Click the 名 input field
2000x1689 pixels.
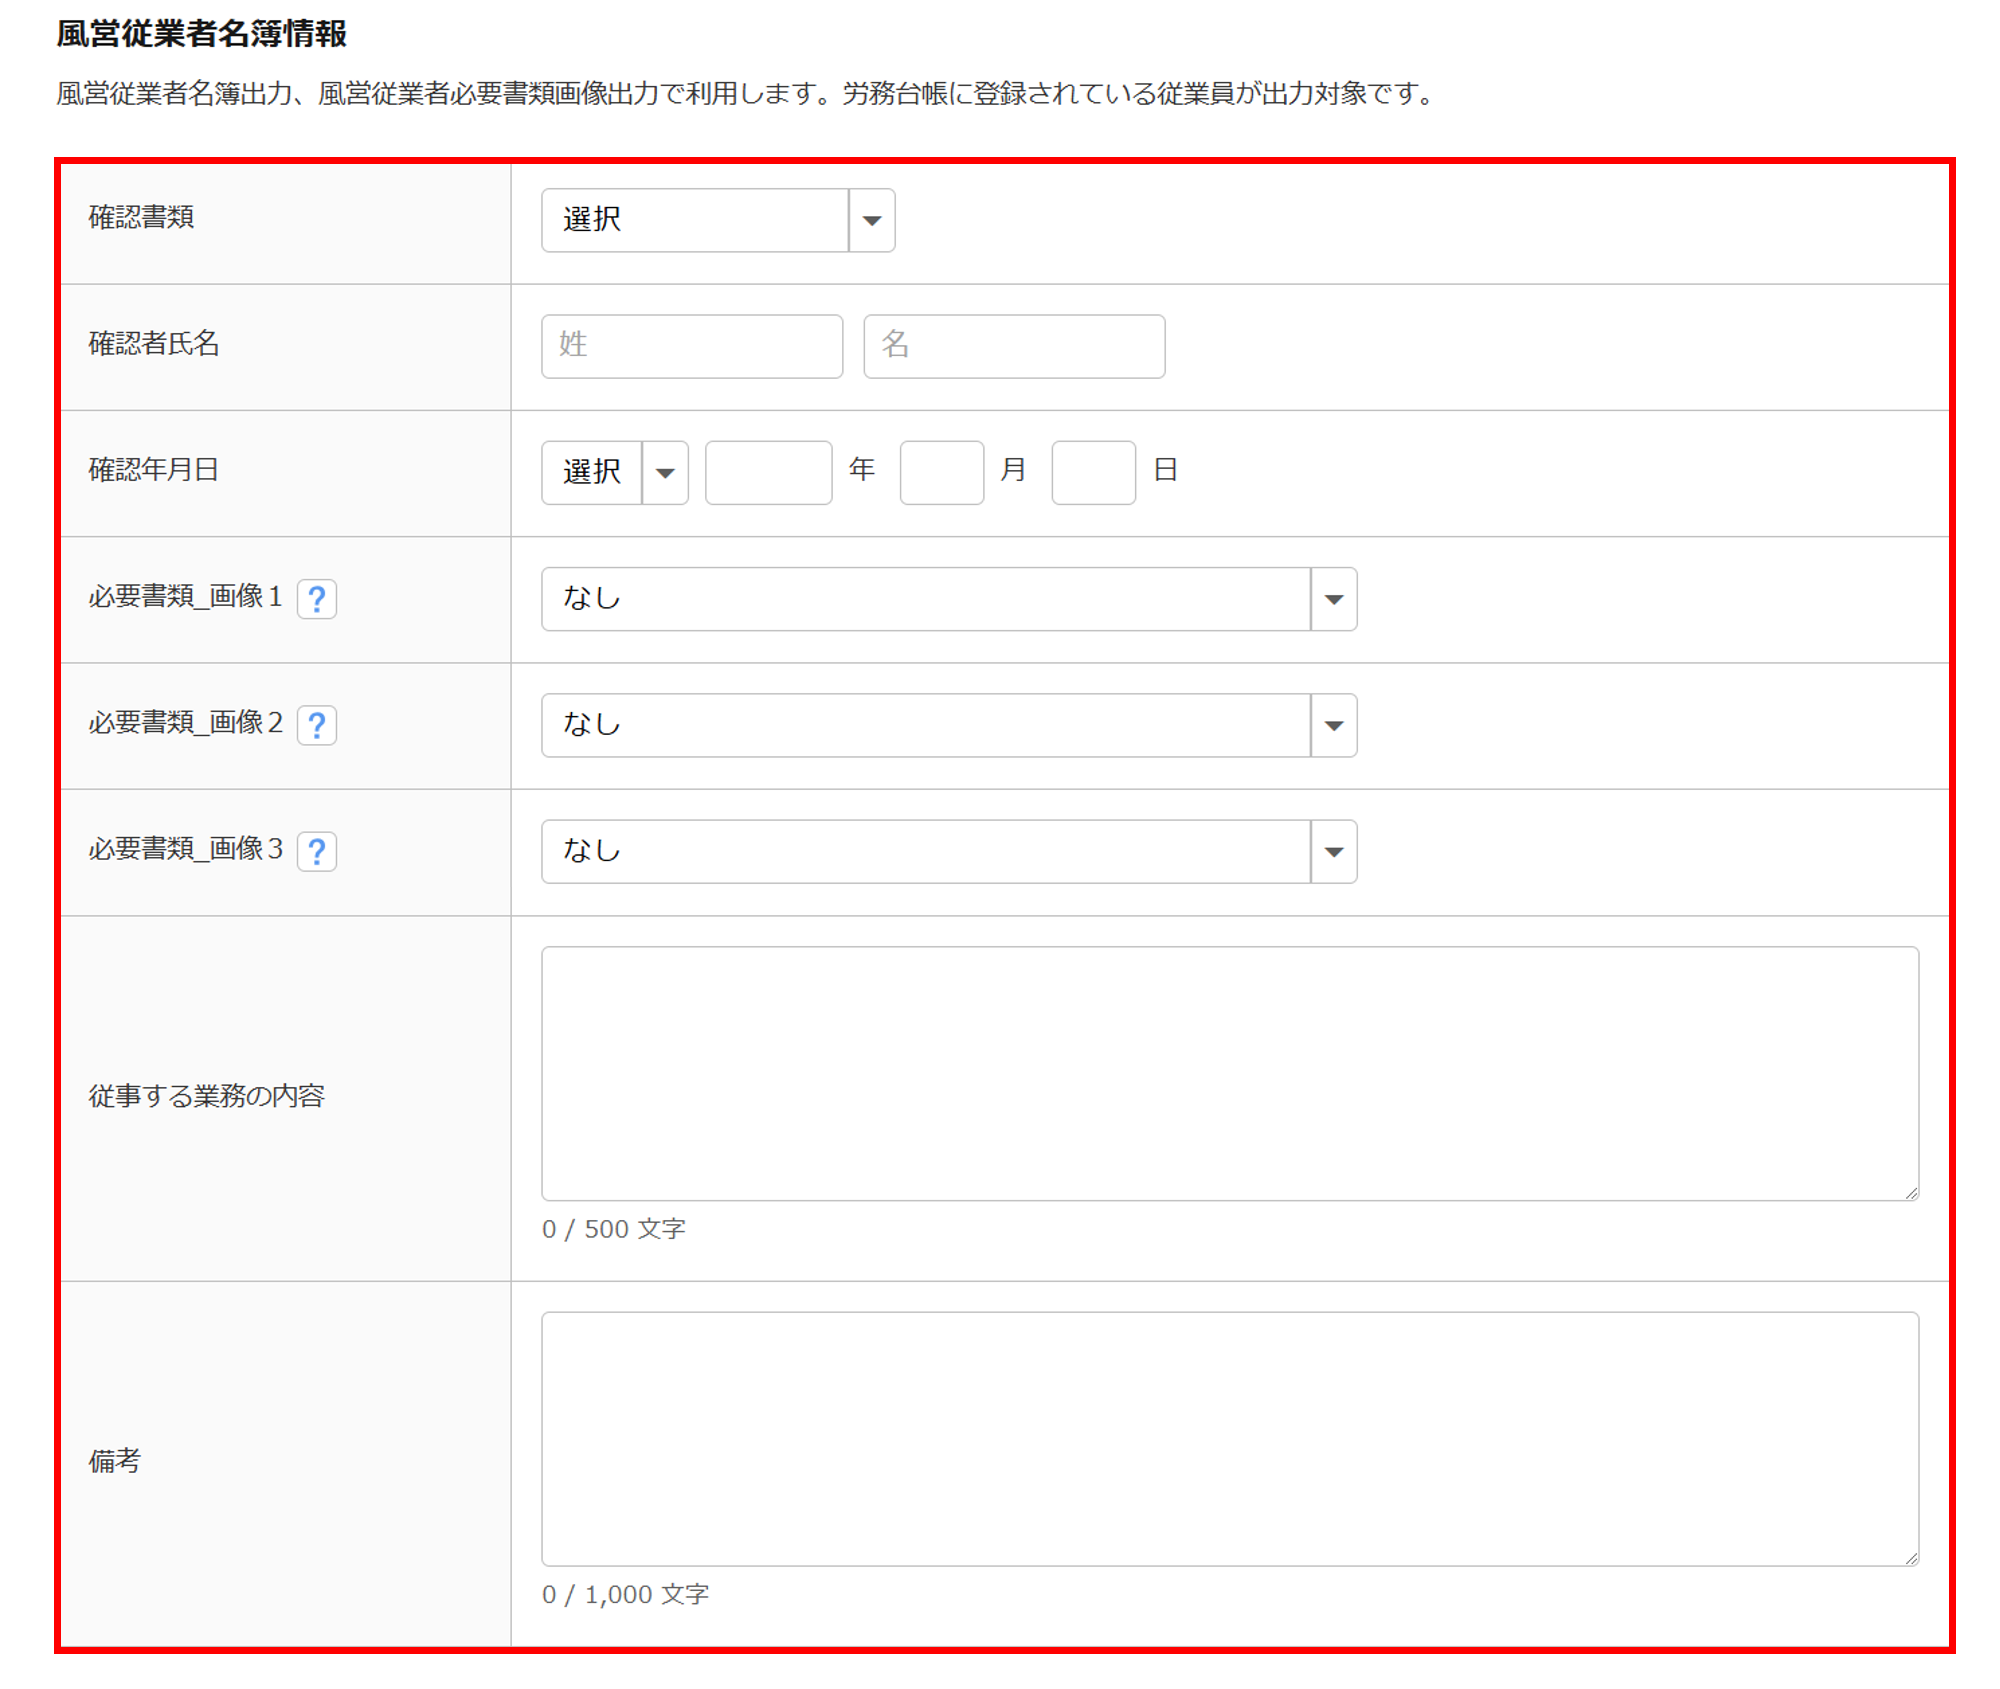(x=1013, y=346)
